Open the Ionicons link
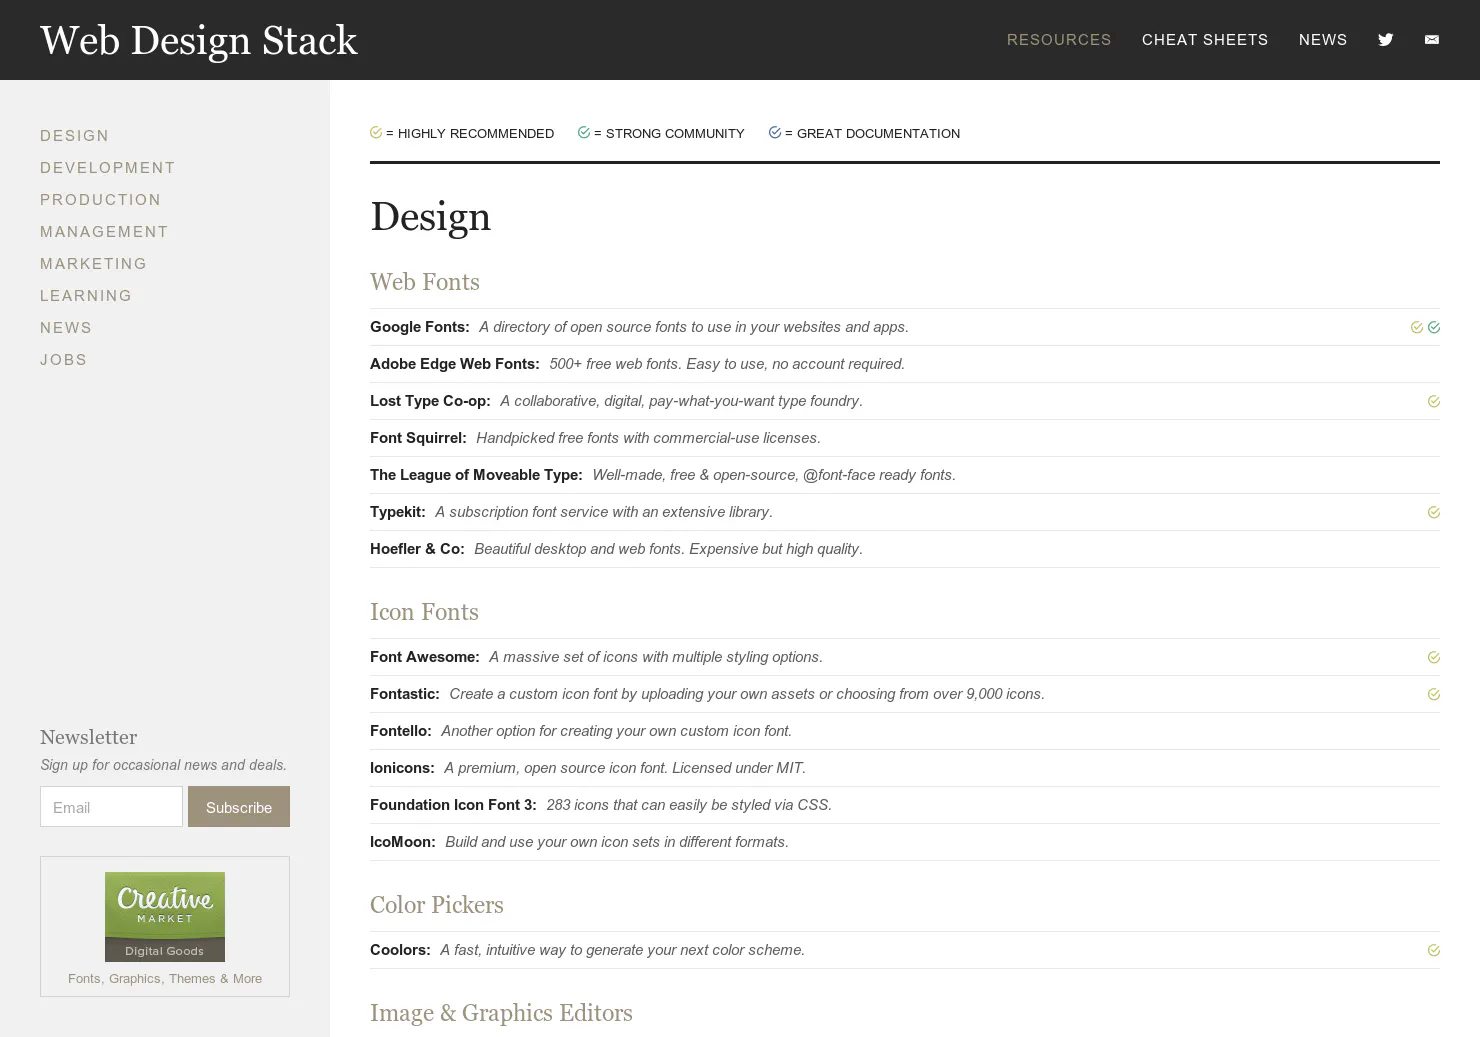 tap(402, 768)
